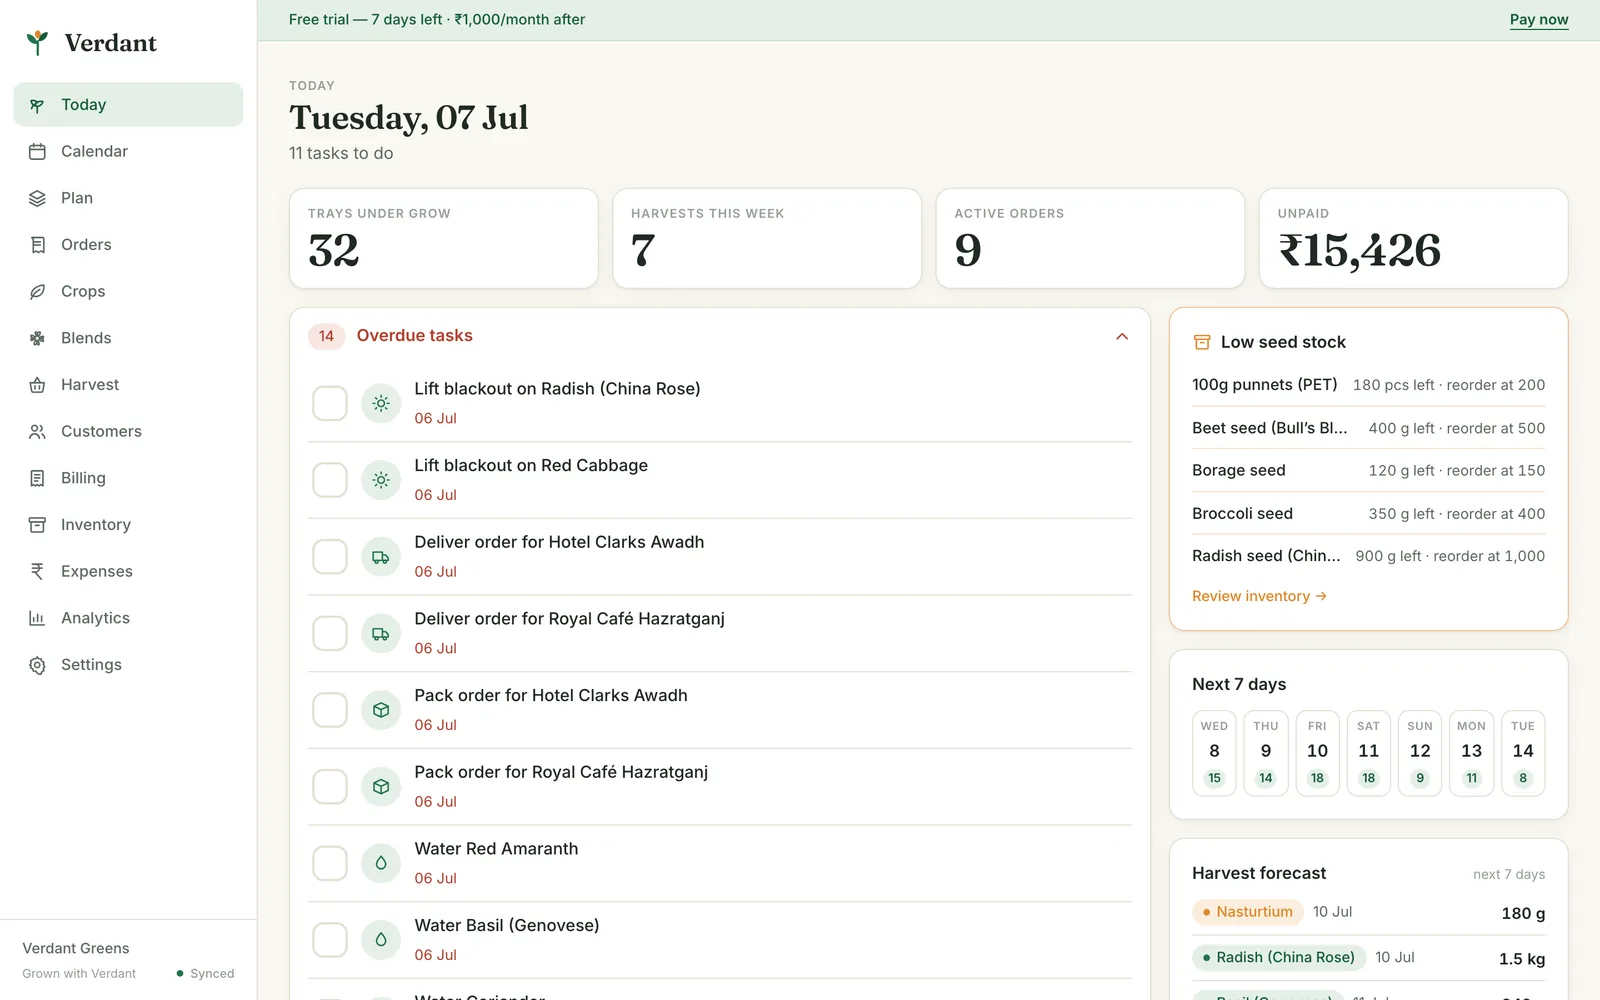Click the Beet seed (Bull's Bl... stock row

click(1368, 428)
